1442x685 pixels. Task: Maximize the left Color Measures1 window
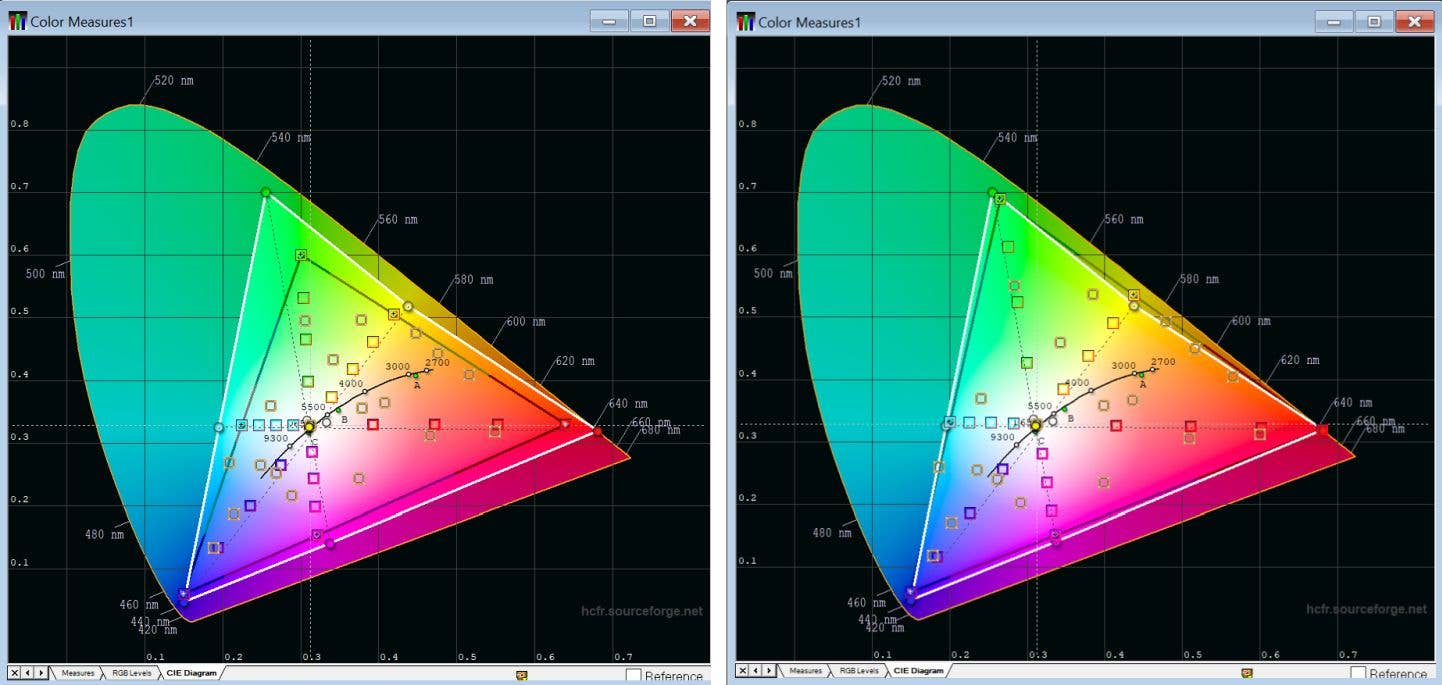[649, 21]
